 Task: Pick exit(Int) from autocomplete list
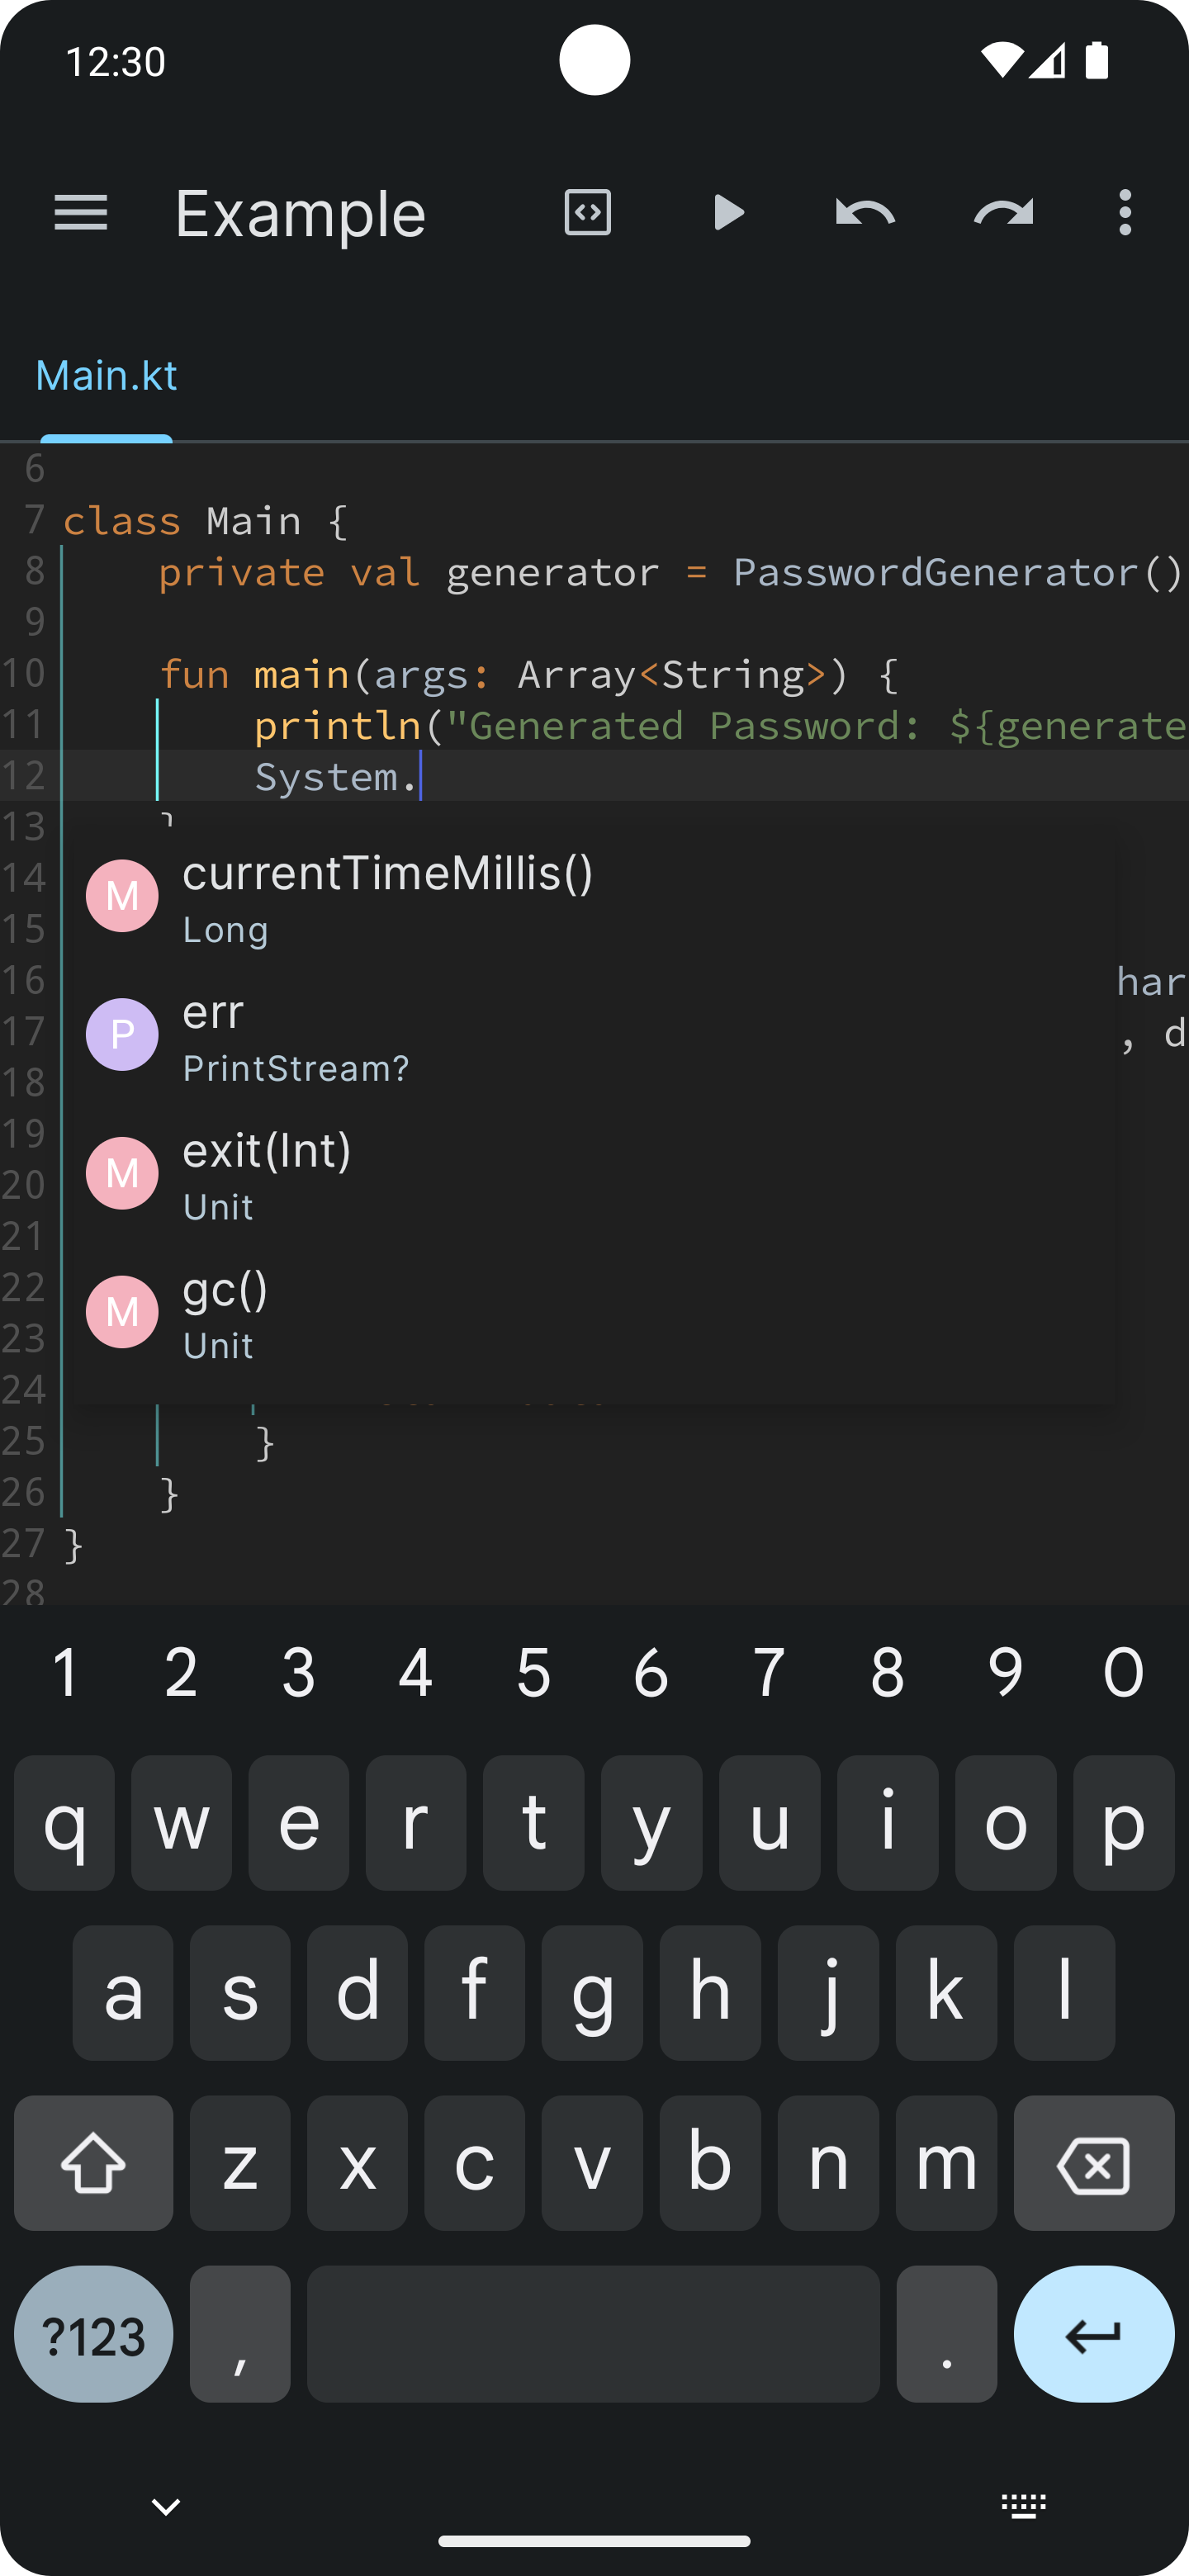pyautogui.click(x=594, y=1174)
